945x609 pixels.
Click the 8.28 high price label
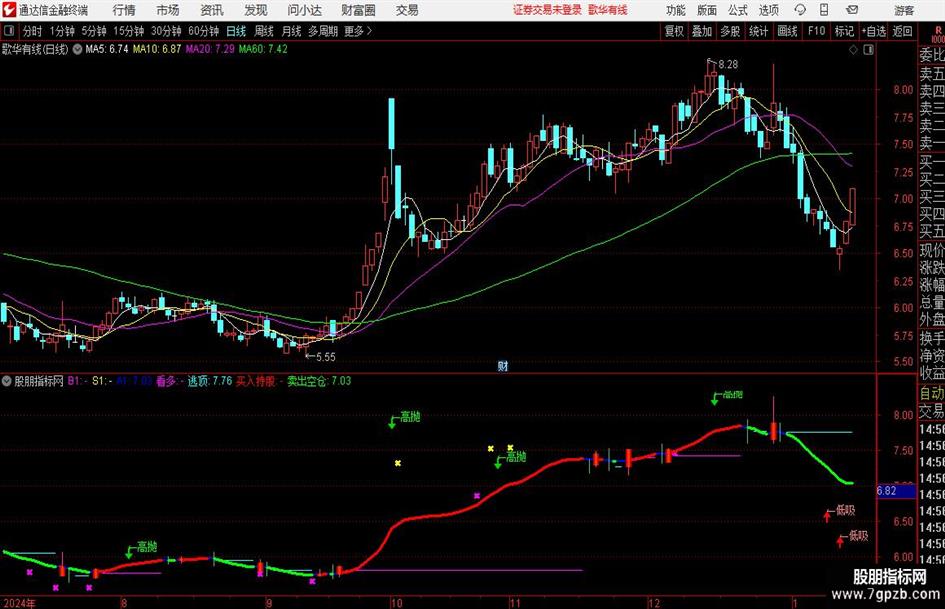point(728,65)
